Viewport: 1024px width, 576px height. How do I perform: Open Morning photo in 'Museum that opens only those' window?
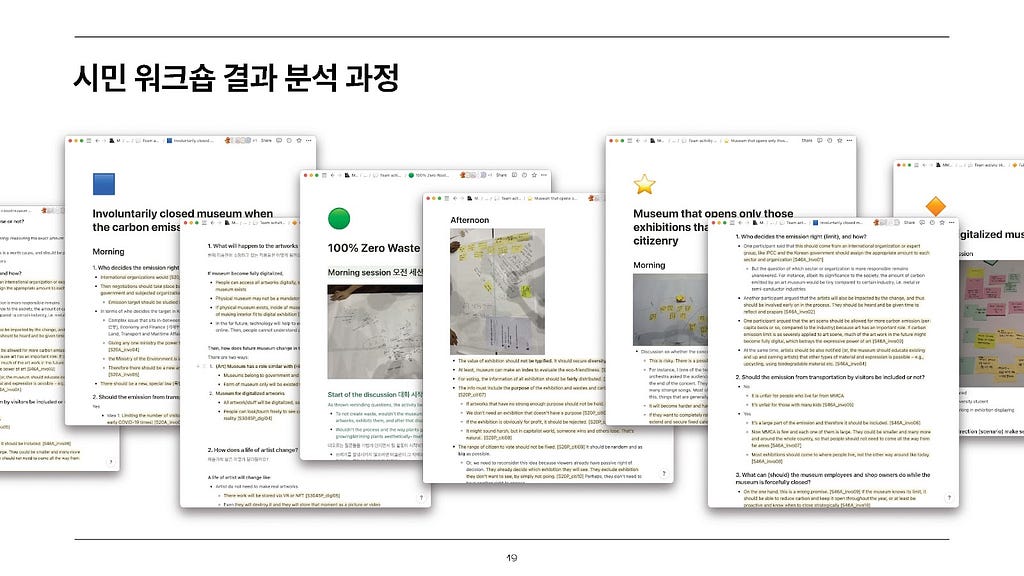[x=670, y=310]
